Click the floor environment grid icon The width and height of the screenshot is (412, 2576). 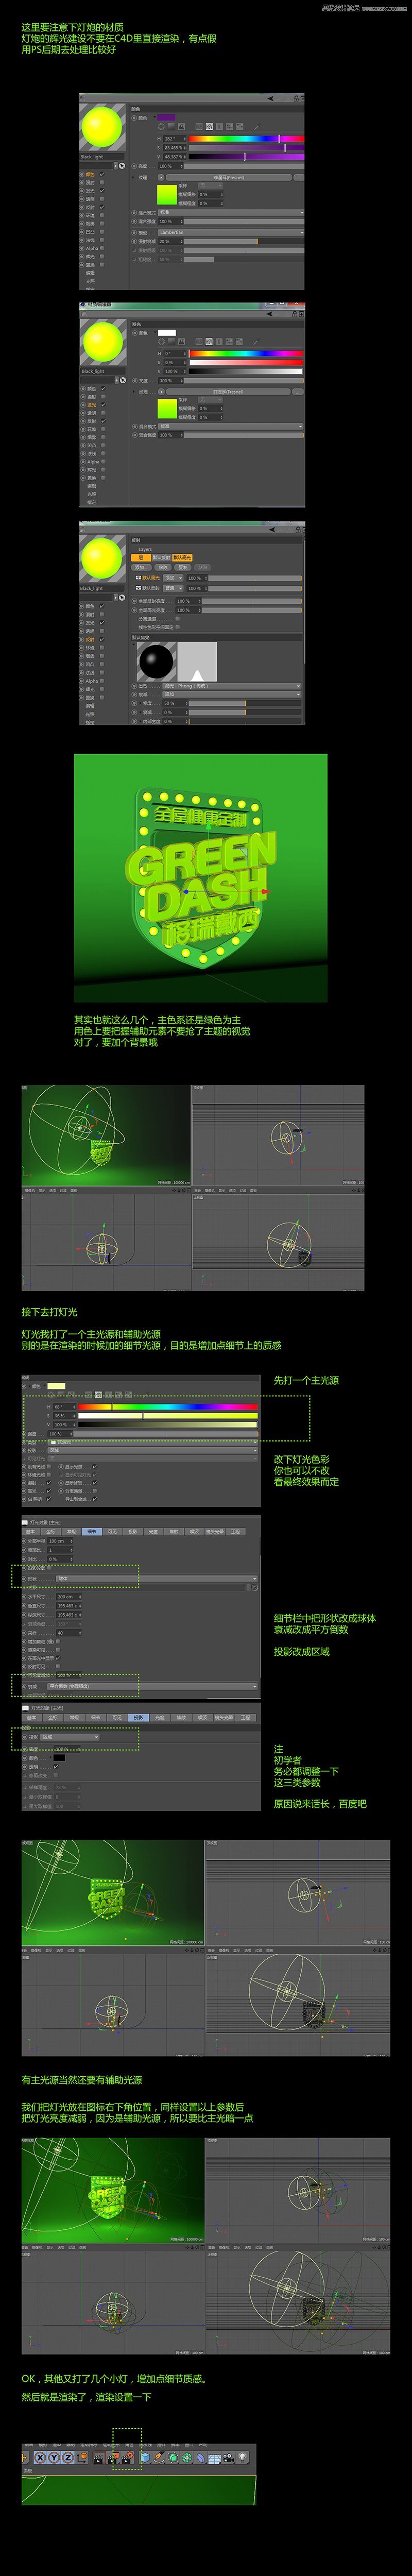pos(215,2458)
